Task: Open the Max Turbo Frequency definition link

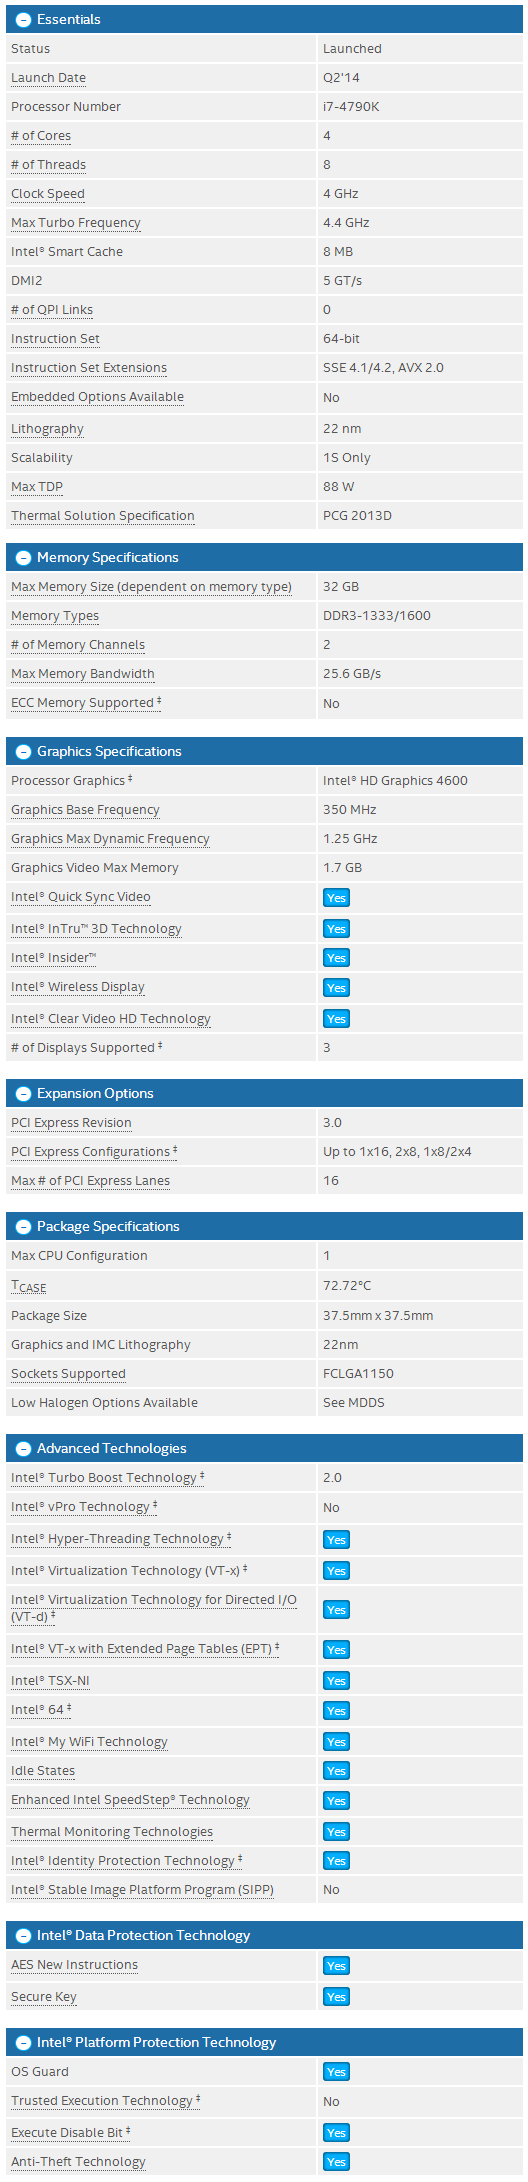Action: tap(76, 223)
